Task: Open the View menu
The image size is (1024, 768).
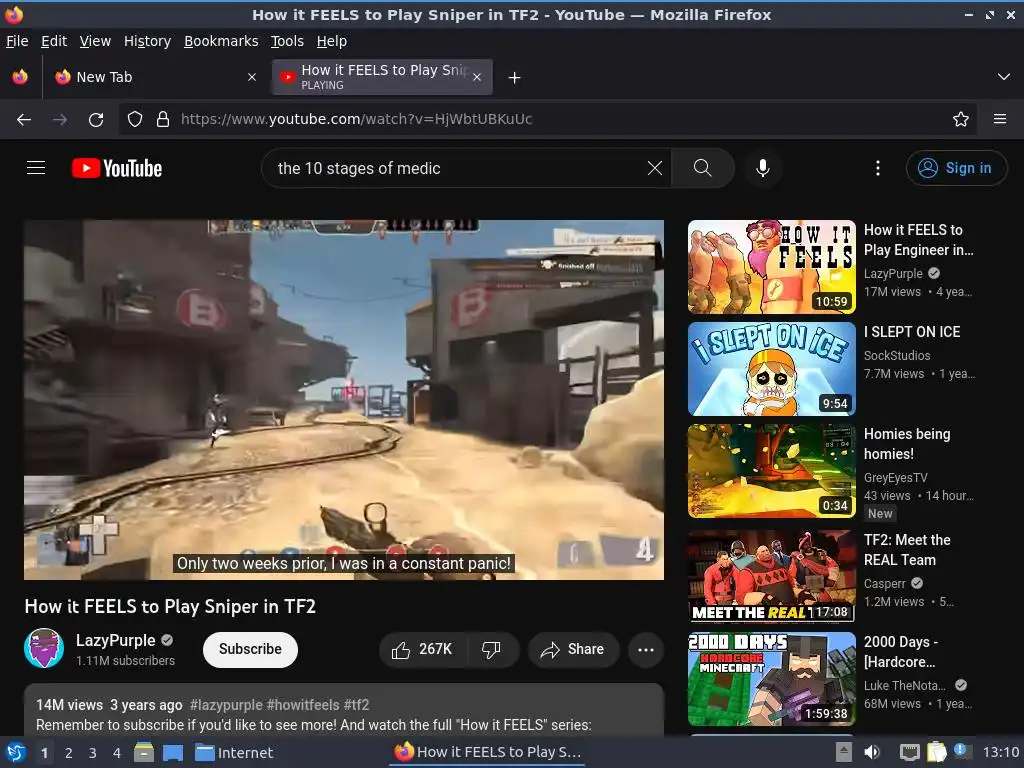Action: [x=95, y=41]
